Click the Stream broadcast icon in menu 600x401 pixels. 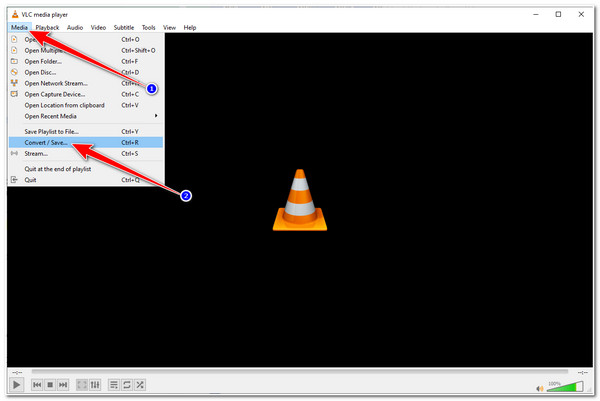click(14, 153)
